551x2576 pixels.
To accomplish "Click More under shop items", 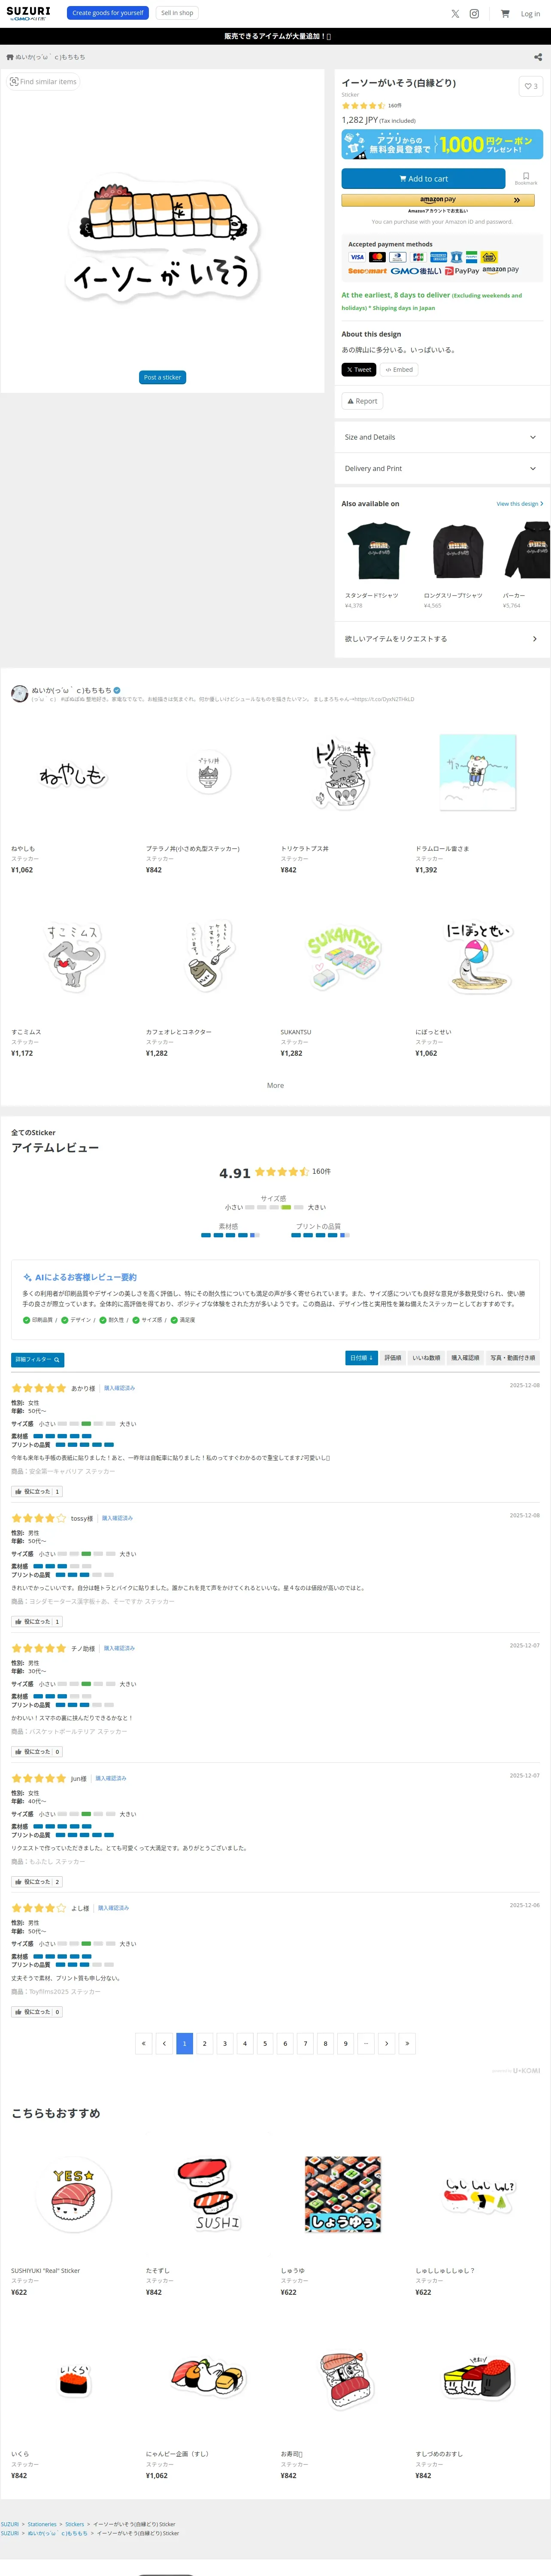I will (275, 1085).
